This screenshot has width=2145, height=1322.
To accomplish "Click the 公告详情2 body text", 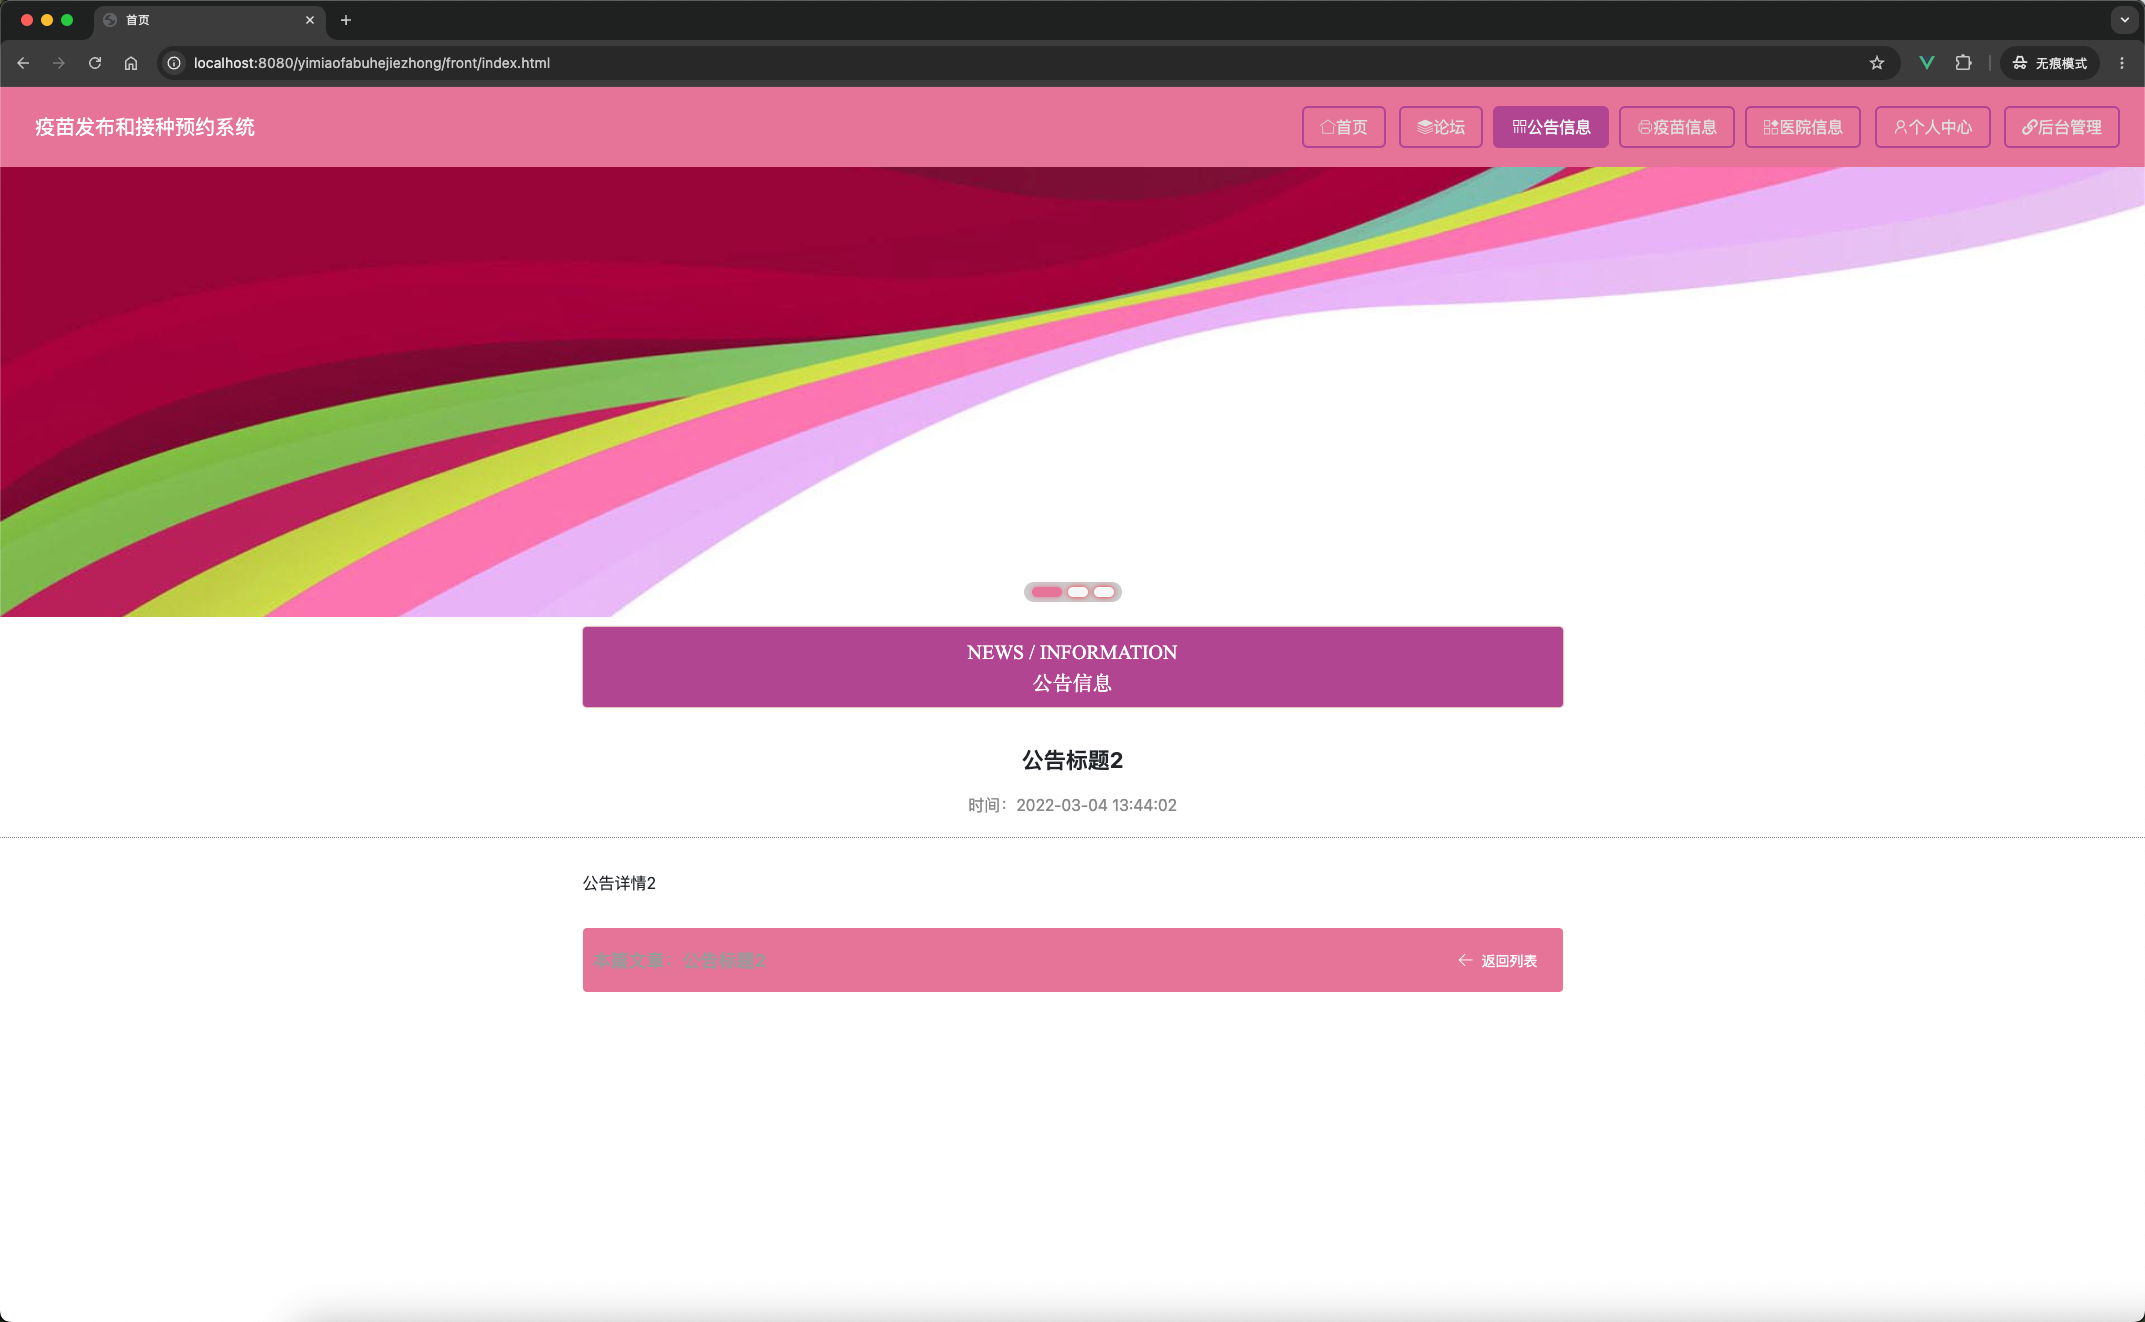I will pos(619,883).
